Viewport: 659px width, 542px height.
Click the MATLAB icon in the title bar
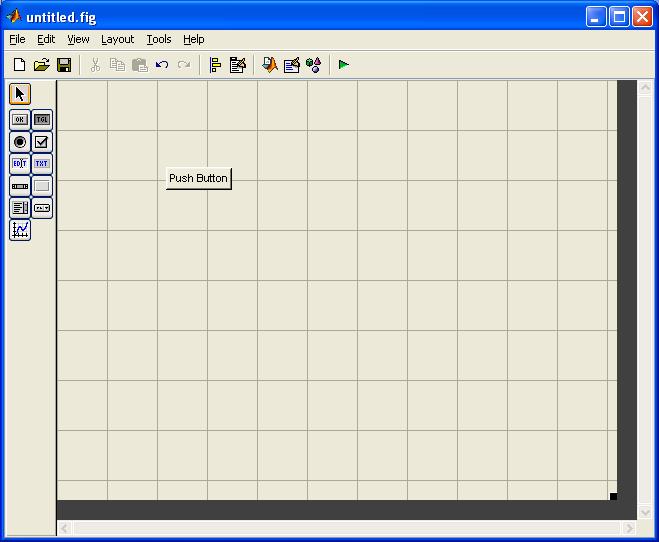tap(14, 16)
